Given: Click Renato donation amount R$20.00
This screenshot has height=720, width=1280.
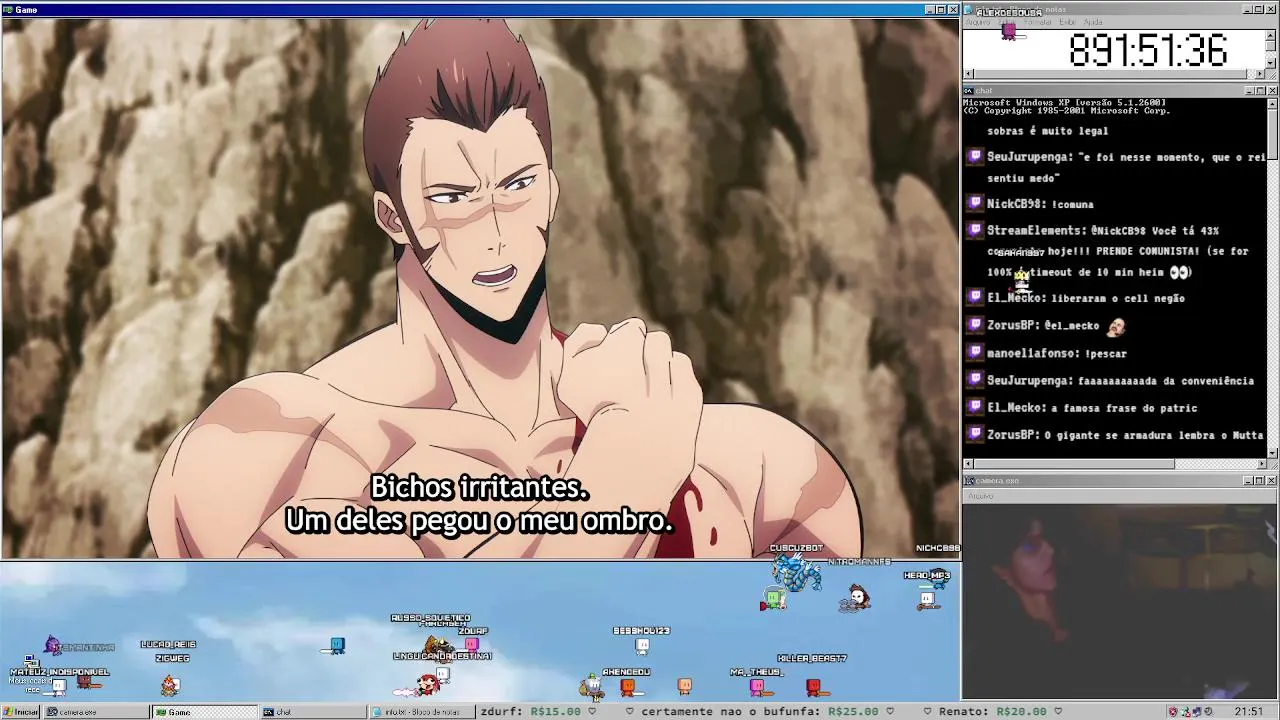Looking at the screenshot, I should click(1020, 712).
